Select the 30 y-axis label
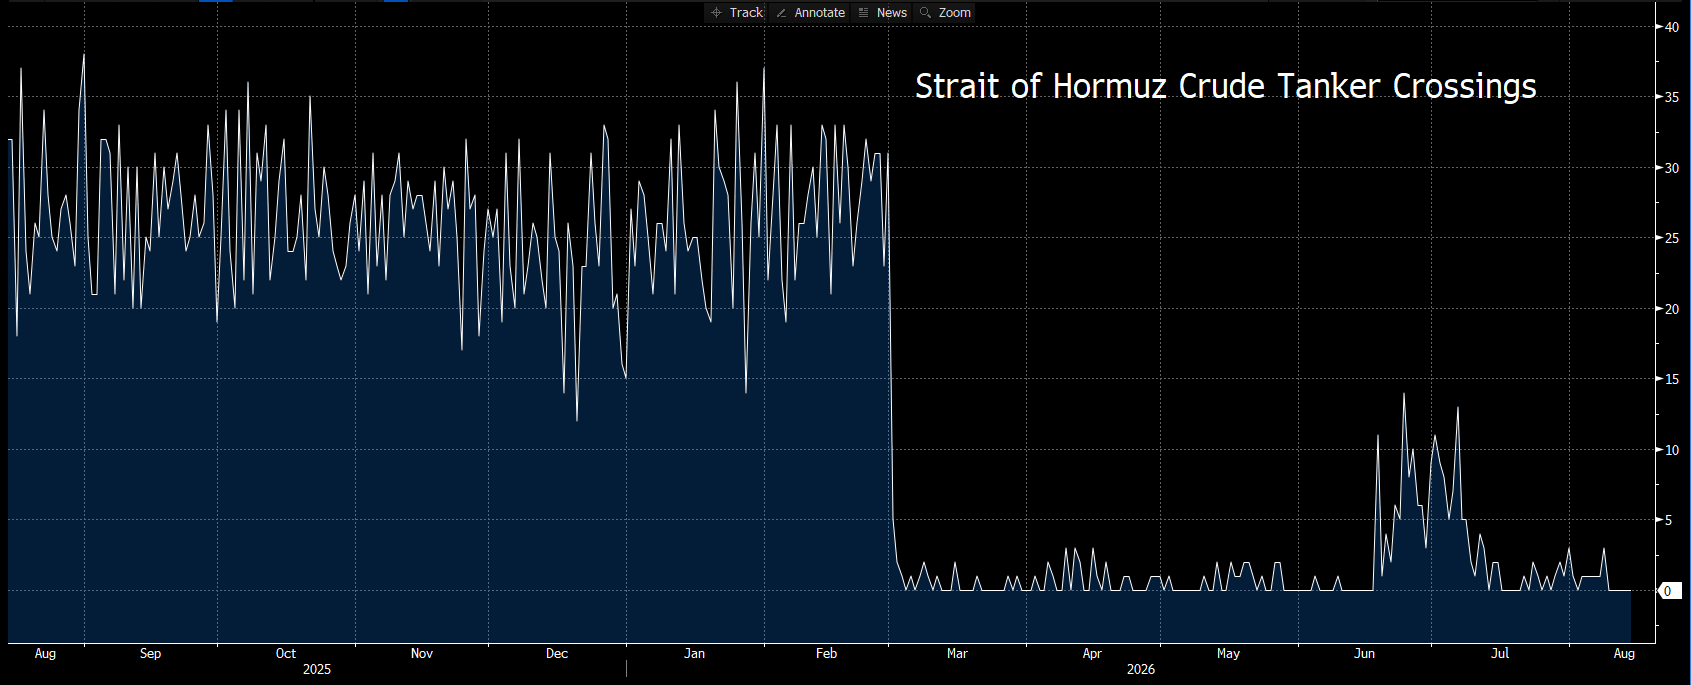 click(1672, 168)
